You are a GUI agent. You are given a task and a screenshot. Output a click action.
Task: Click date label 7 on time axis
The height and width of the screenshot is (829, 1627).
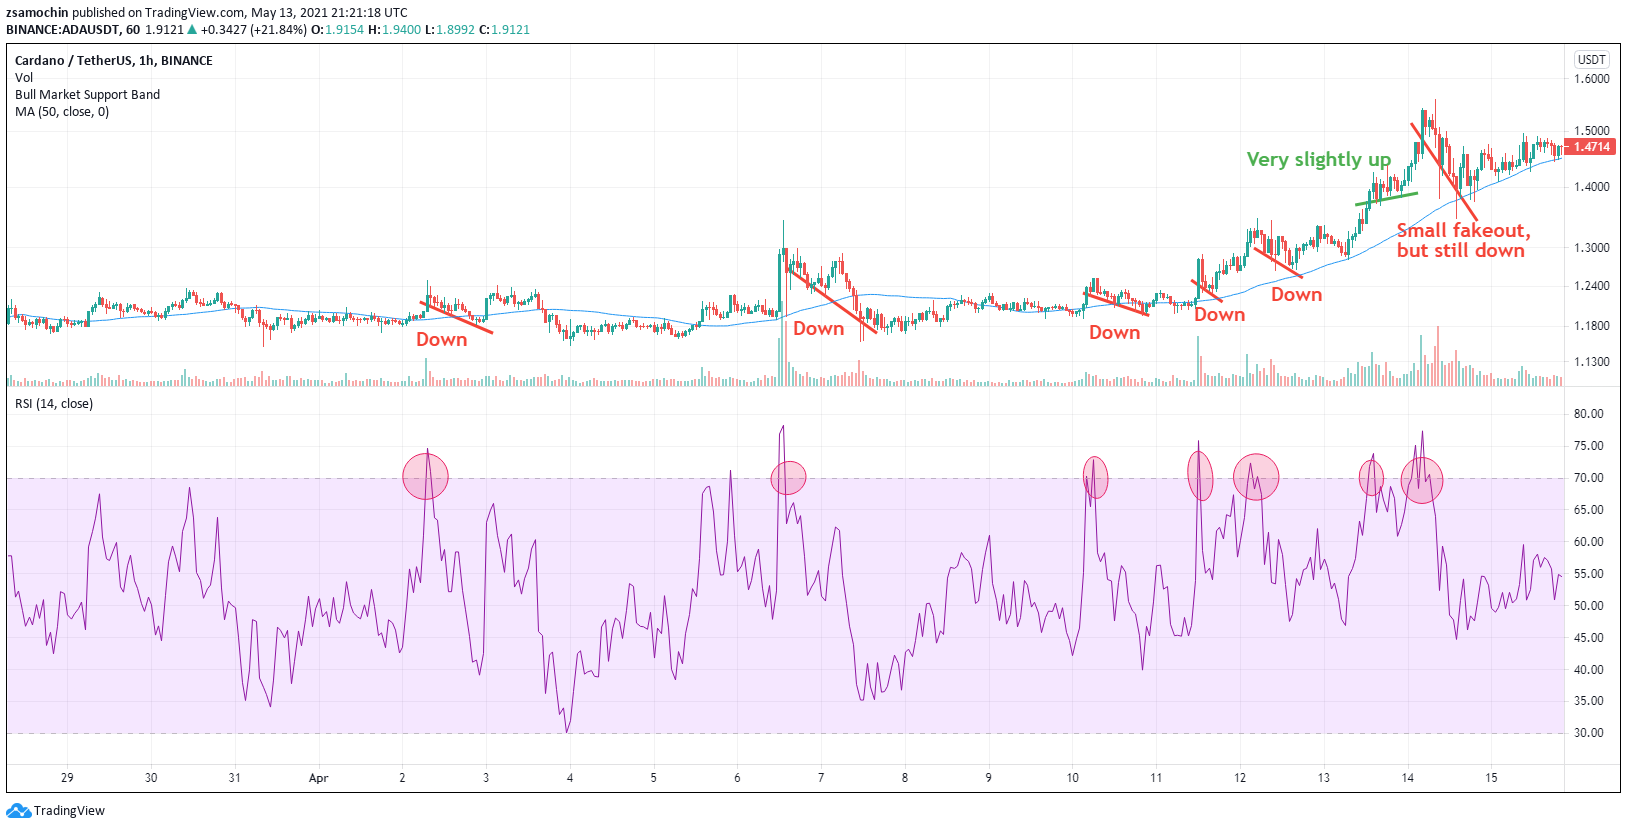pyautogui.click(x=821, y=778)
